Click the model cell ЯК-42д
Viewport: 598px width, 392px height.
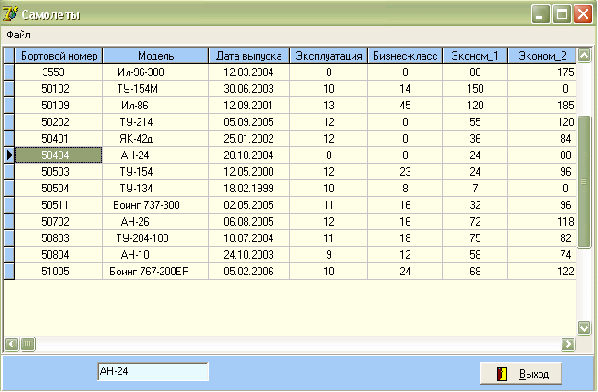[156, 138]
